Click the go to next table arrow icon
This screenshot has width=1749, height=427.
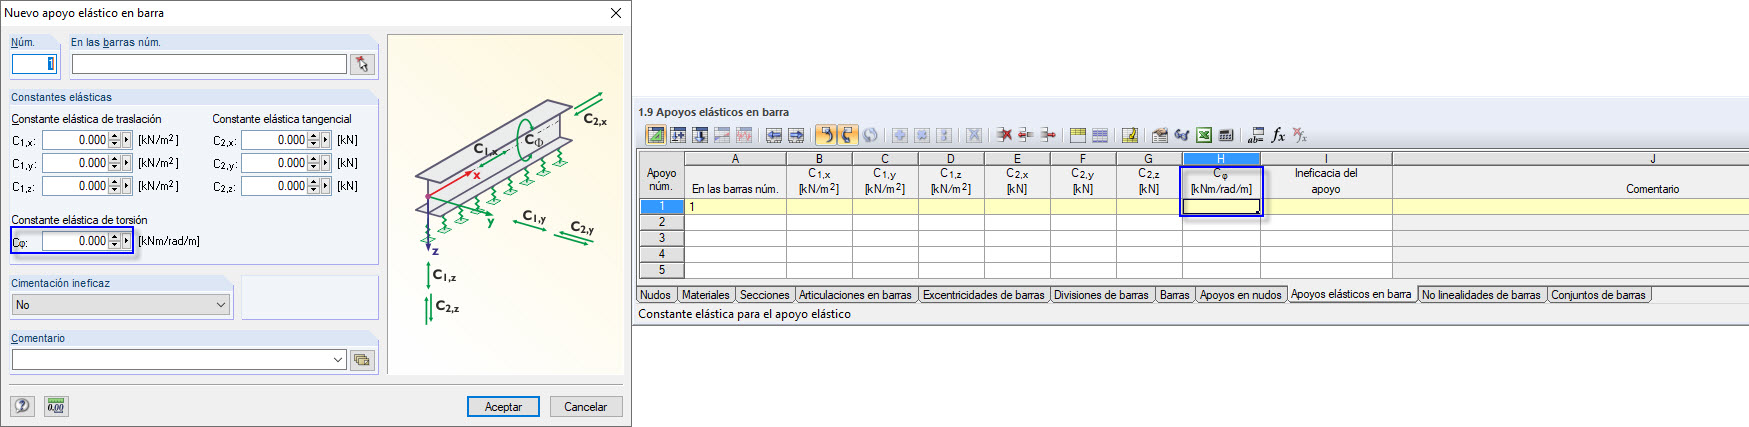tap(796, 135)
